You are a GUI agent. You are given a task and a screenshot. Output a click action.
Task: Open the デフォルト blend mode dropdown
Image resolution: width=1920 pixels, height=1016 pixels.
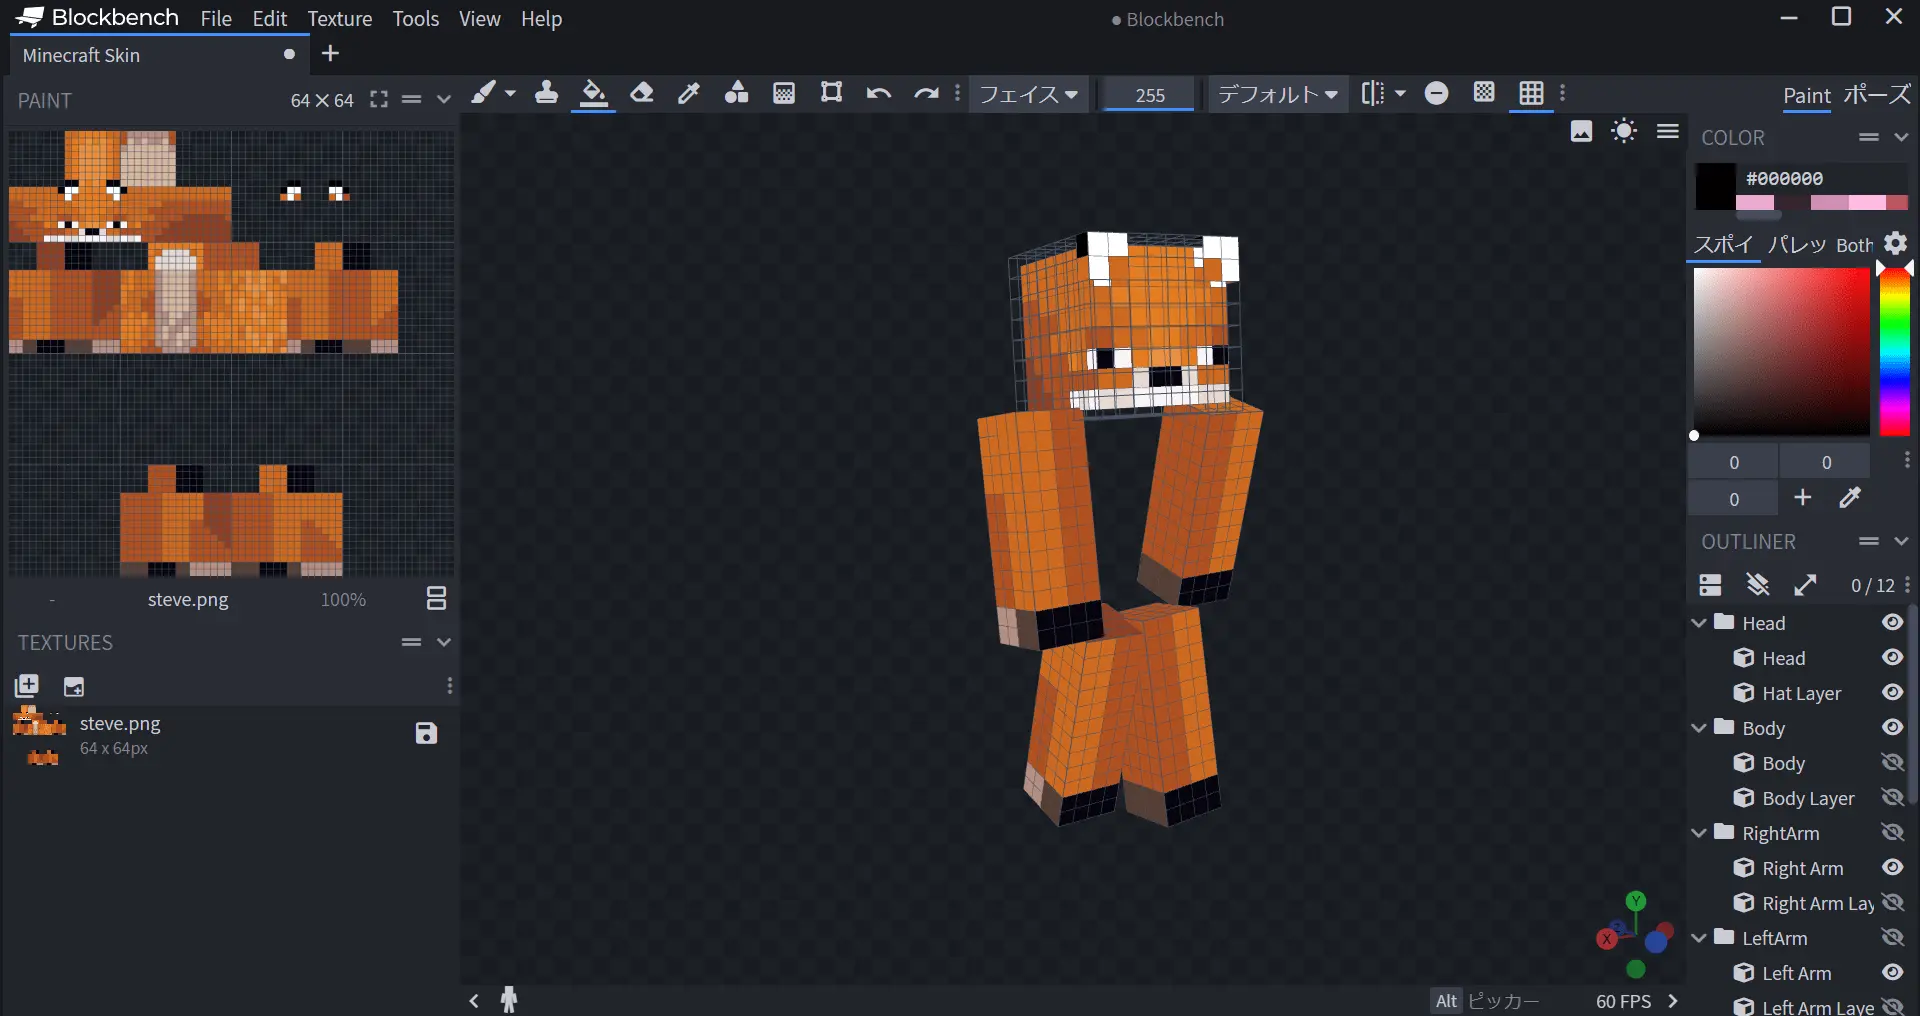click(1277, 95)
